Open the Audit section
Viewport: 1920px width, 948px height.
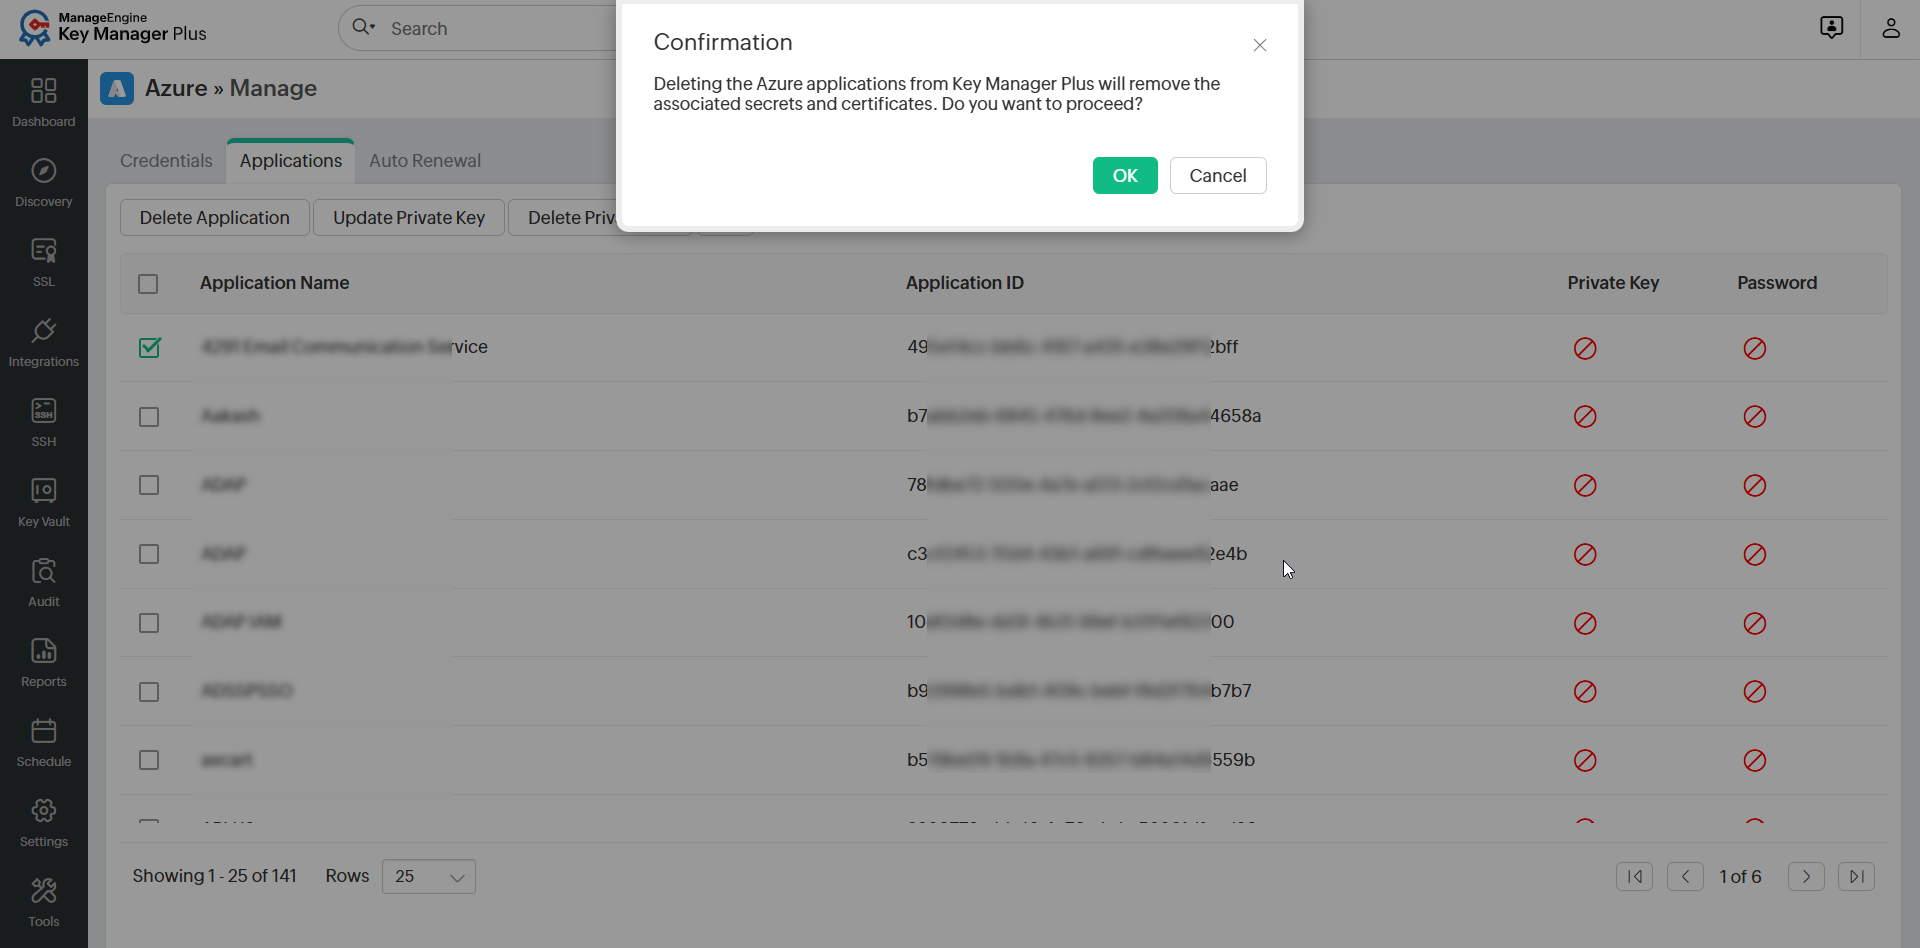tap(43, 580)
